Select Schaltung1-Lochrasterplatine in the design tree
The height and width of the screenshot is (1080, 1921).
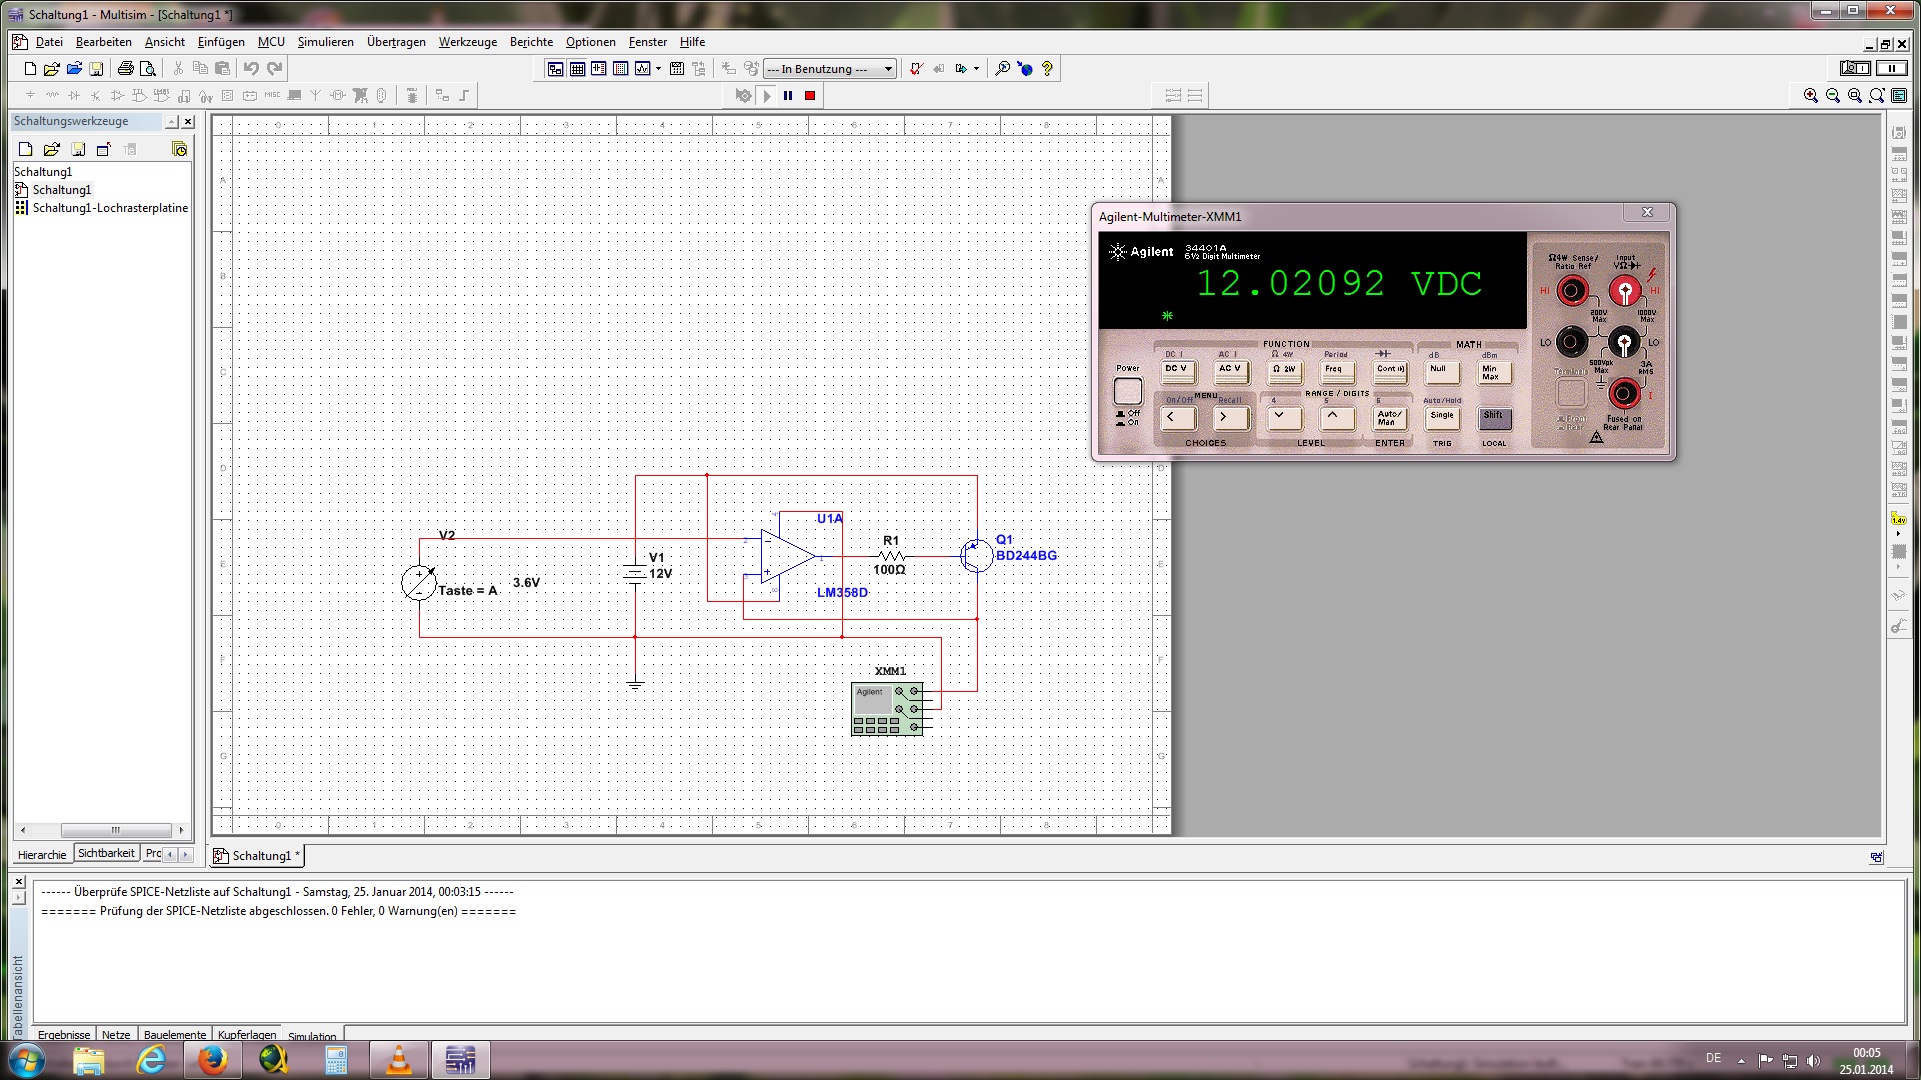[x=110, y=208]
